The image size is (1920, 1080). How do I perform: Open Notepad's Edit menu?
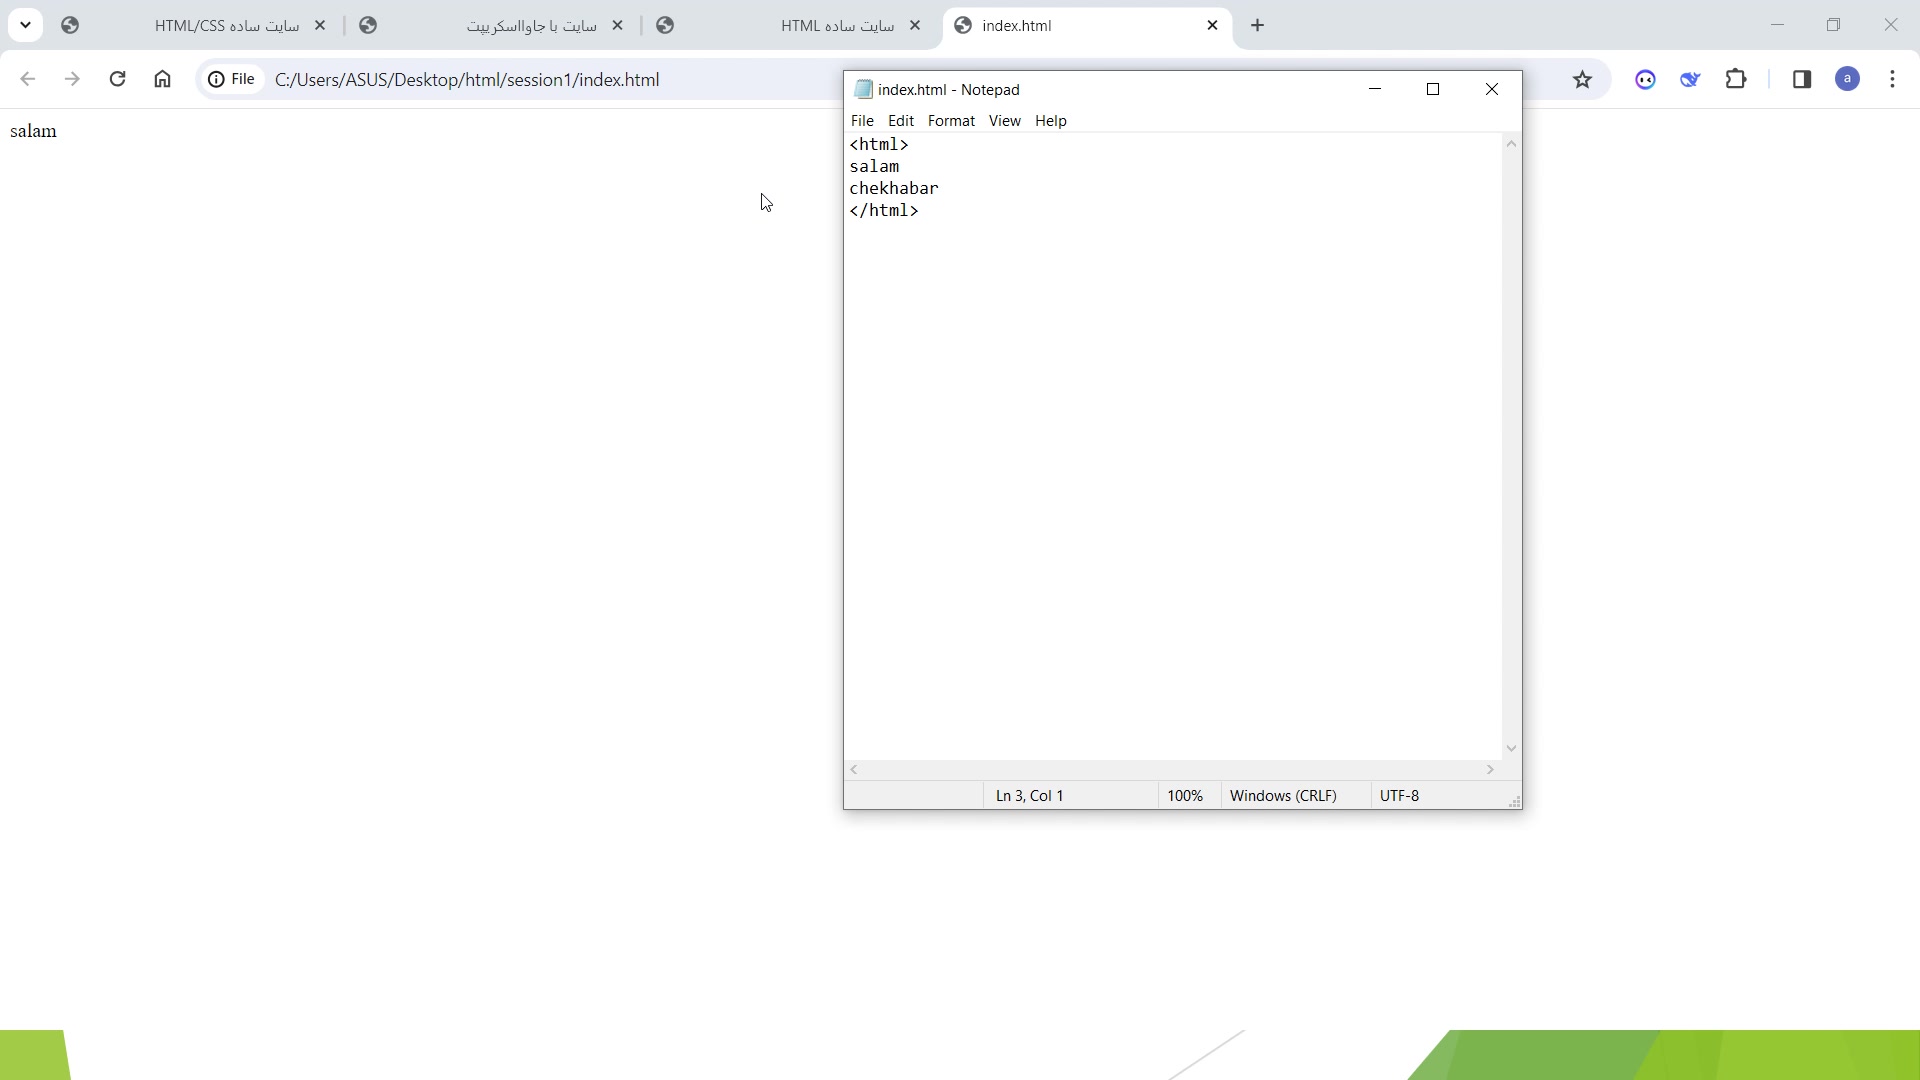point(900,121)
